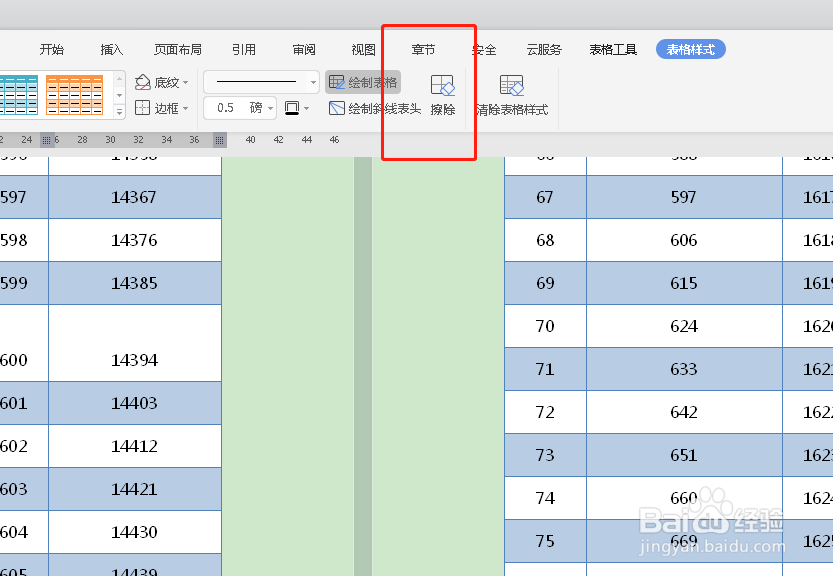Click right table cell 642
The image size is (833, 576).
coord(684,412)
